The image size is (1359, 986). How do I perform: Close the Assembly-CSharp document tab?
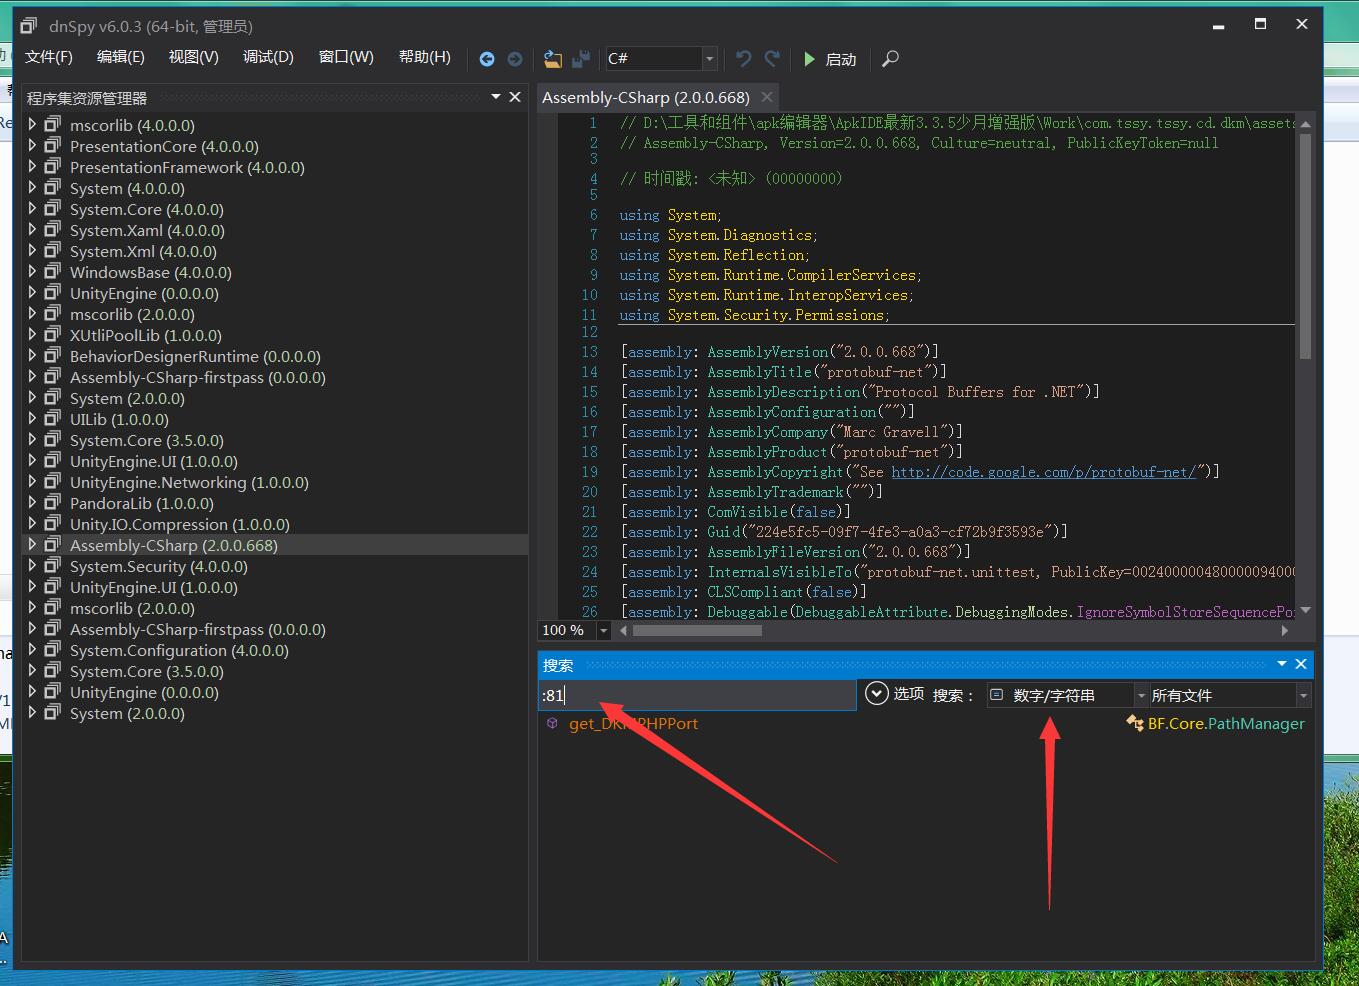tap(767, 97)
